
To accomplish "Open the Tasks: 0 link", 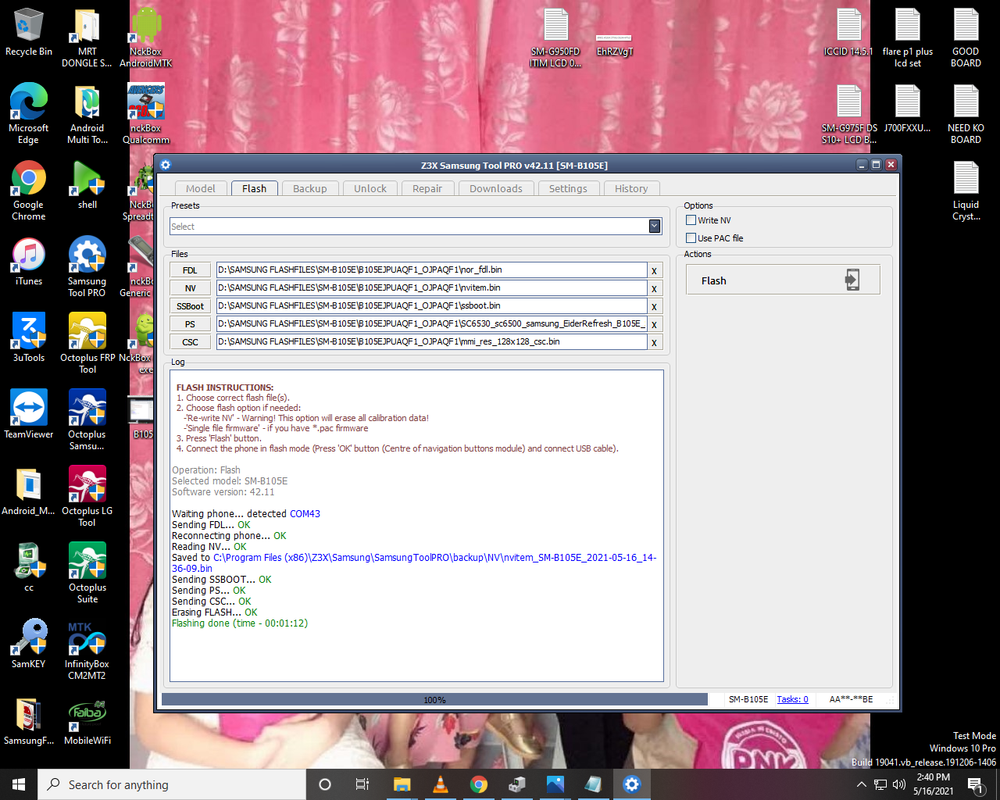I will [x=792, y=699].
